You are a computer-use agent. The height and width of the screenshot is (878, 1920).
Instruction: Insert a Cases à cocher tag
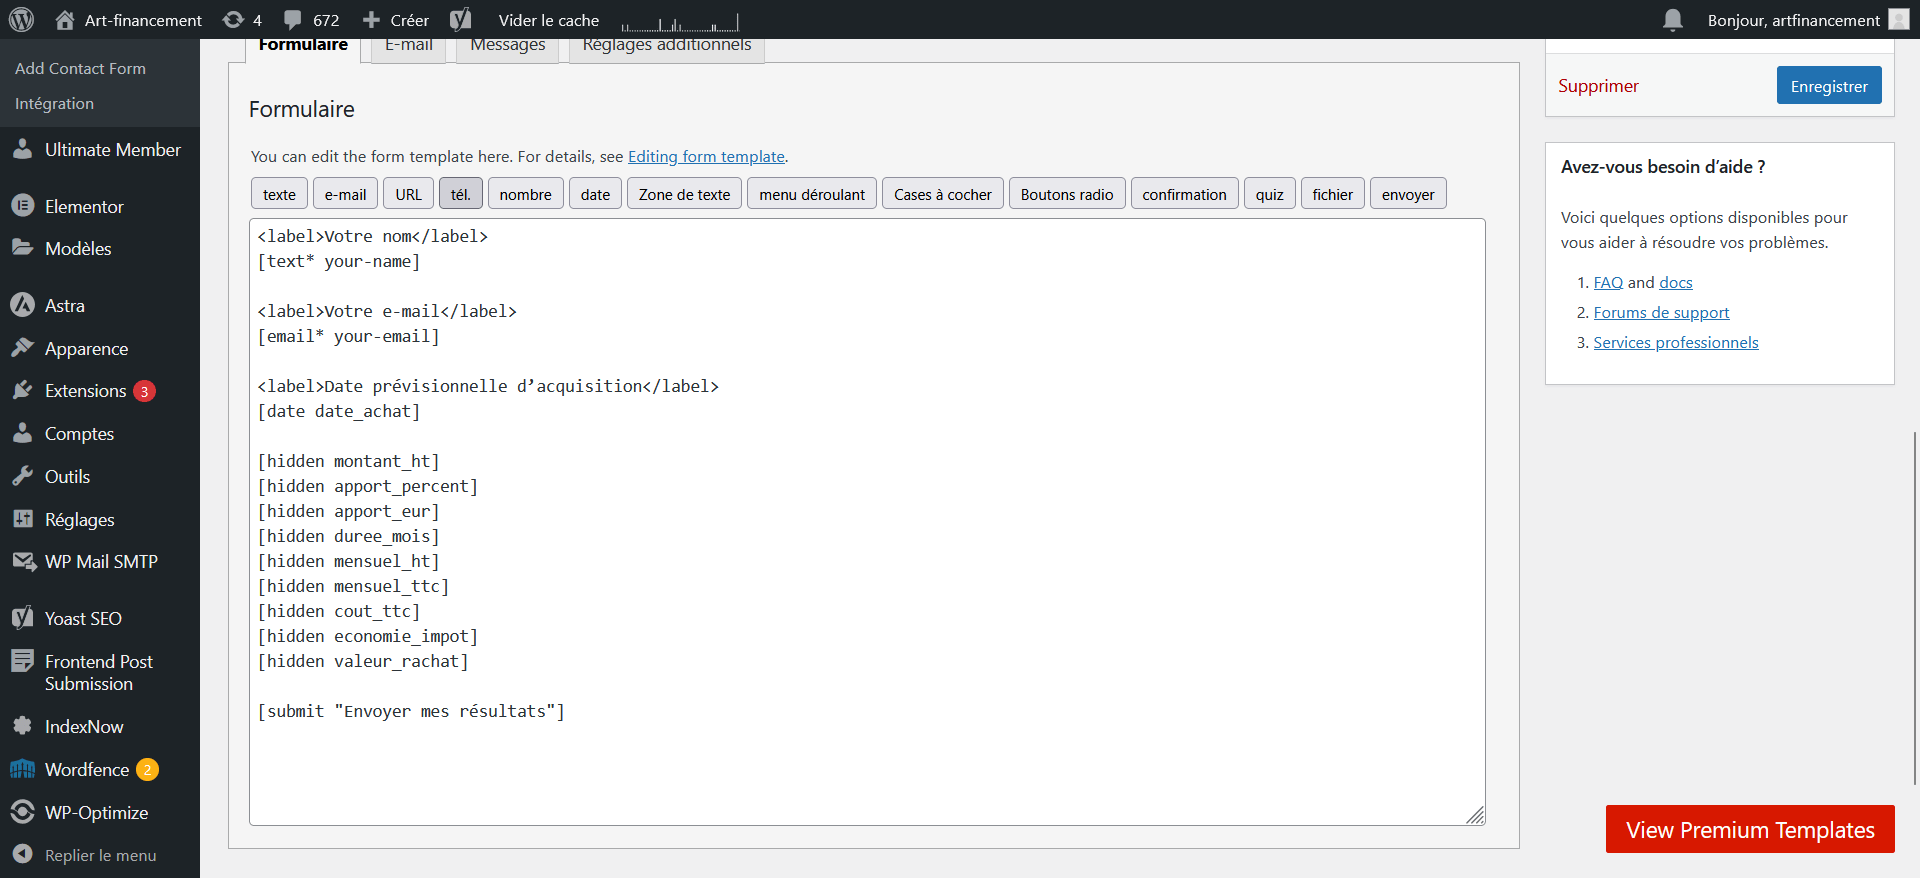(x=942, y=194)
